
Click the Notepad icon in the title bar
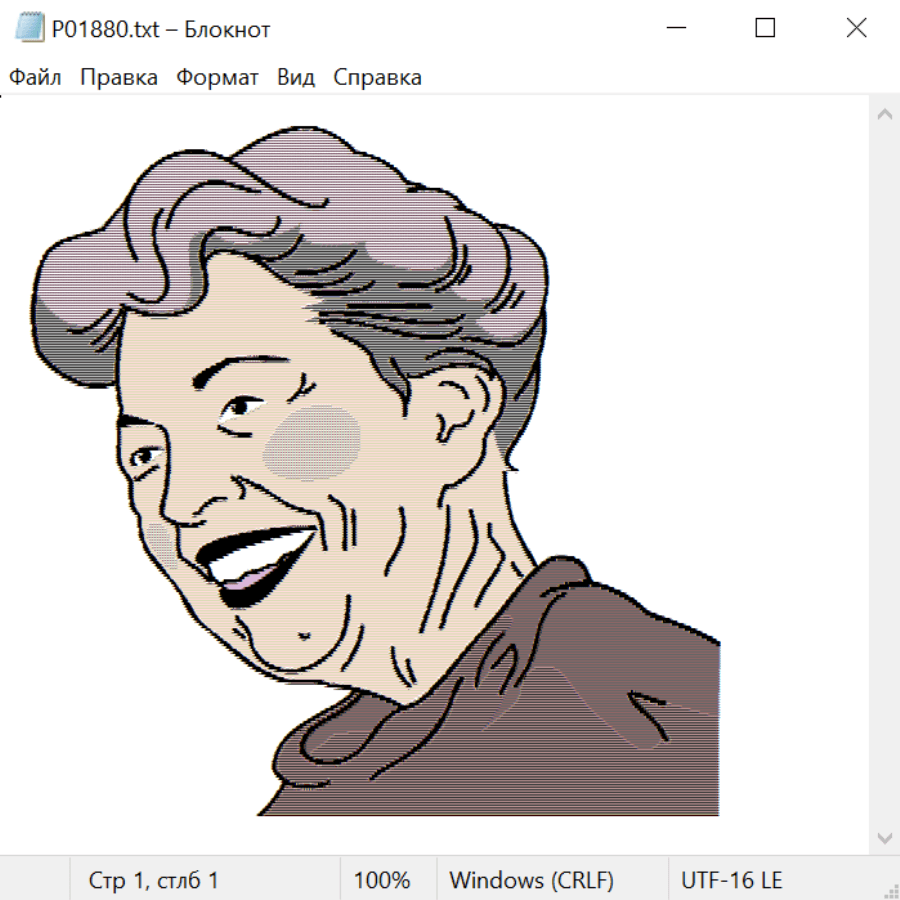coord(30,28)
